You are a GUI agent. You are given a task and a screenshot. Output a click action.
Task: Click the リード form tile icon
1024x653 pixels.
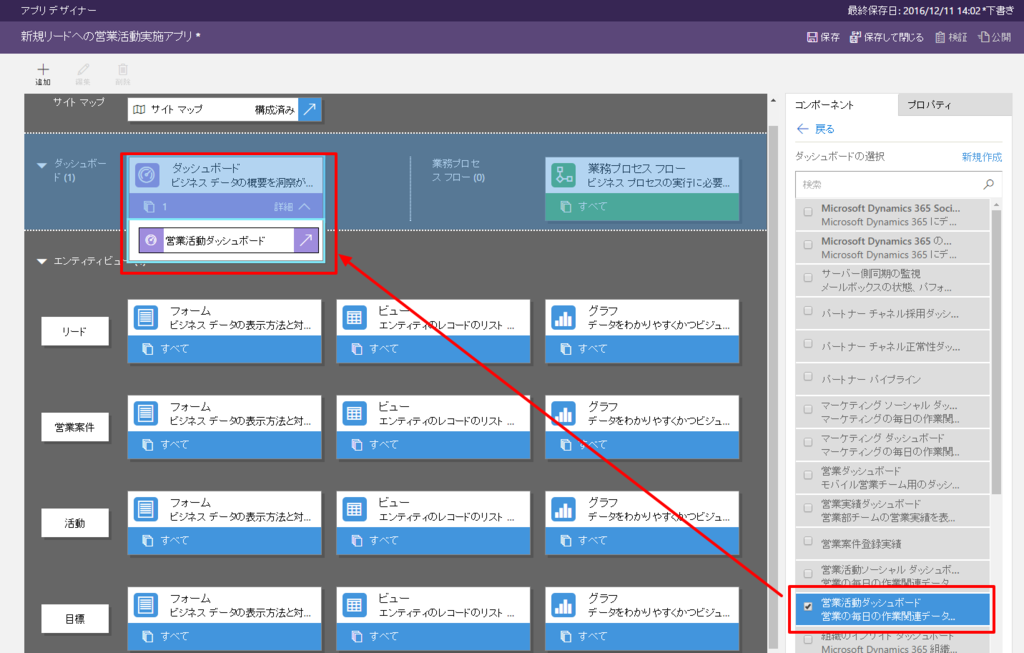(146, 318)
